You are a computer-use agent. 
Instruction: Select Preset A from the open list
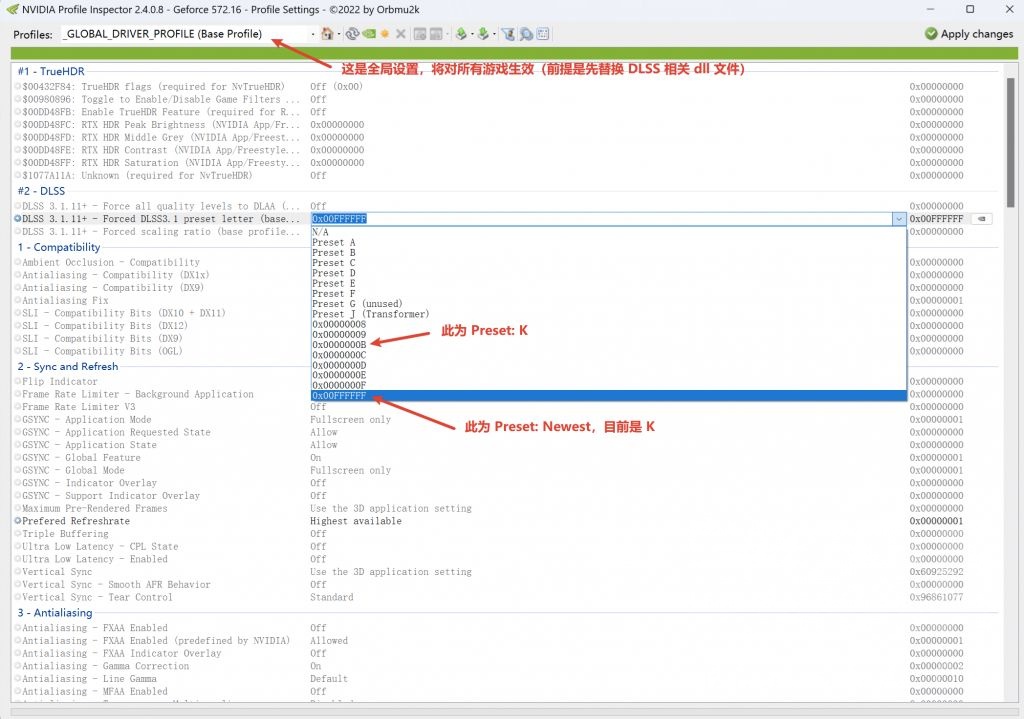(333, 242)
